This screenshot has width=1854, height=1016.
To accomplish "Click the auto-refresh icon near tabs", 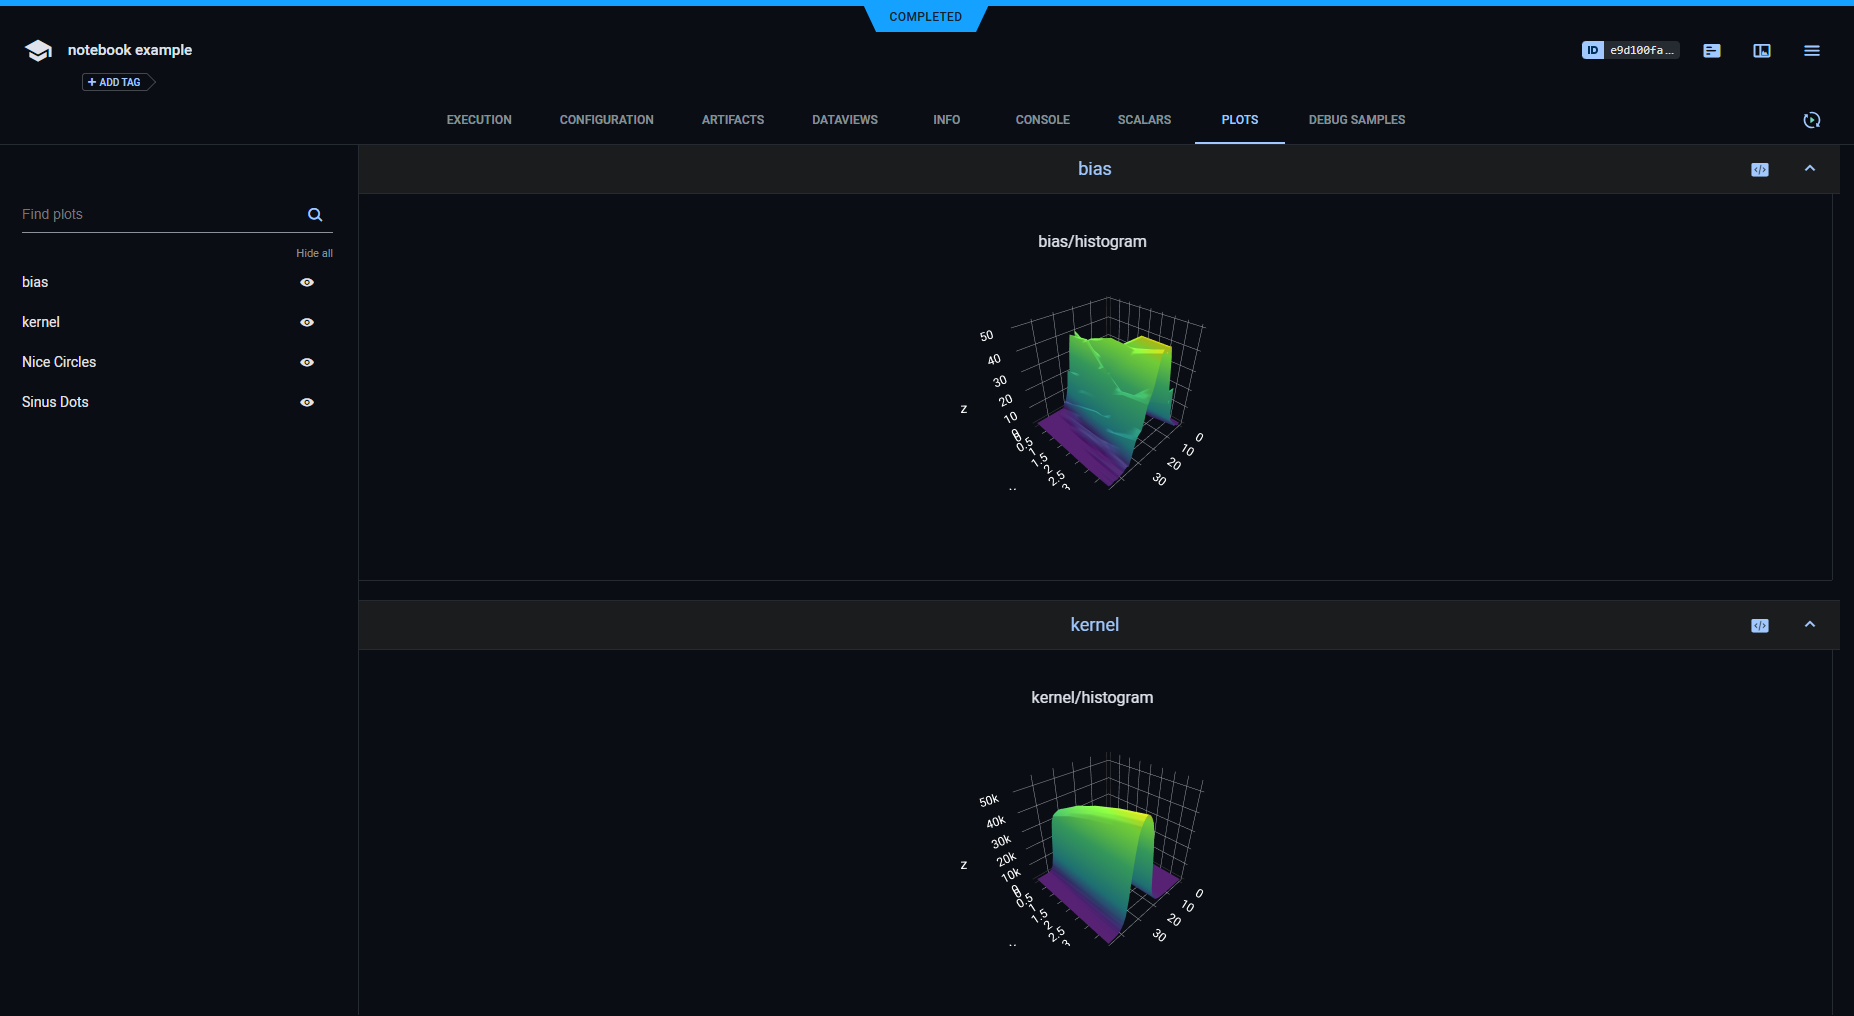I will pos(1811,120).
